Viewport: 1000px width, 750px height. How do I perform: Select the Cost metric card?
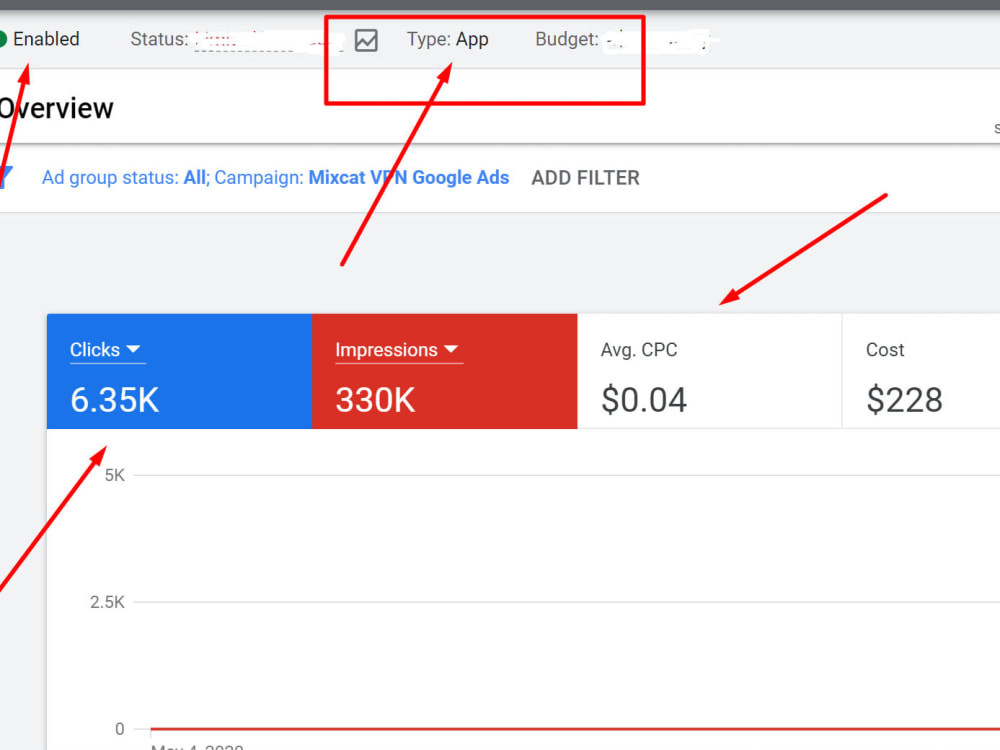[x=921, y=371]
